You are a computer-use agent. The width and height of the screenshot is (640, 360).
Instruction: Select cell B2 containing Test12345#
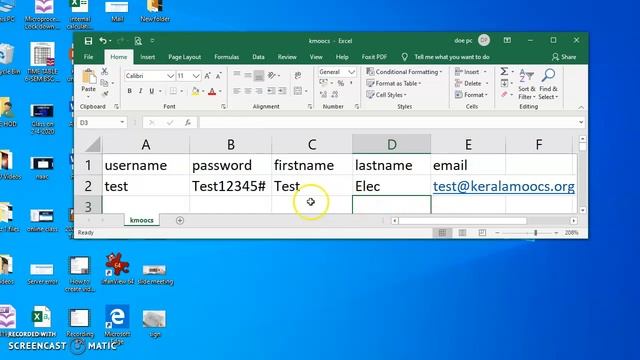pos(230,186)
